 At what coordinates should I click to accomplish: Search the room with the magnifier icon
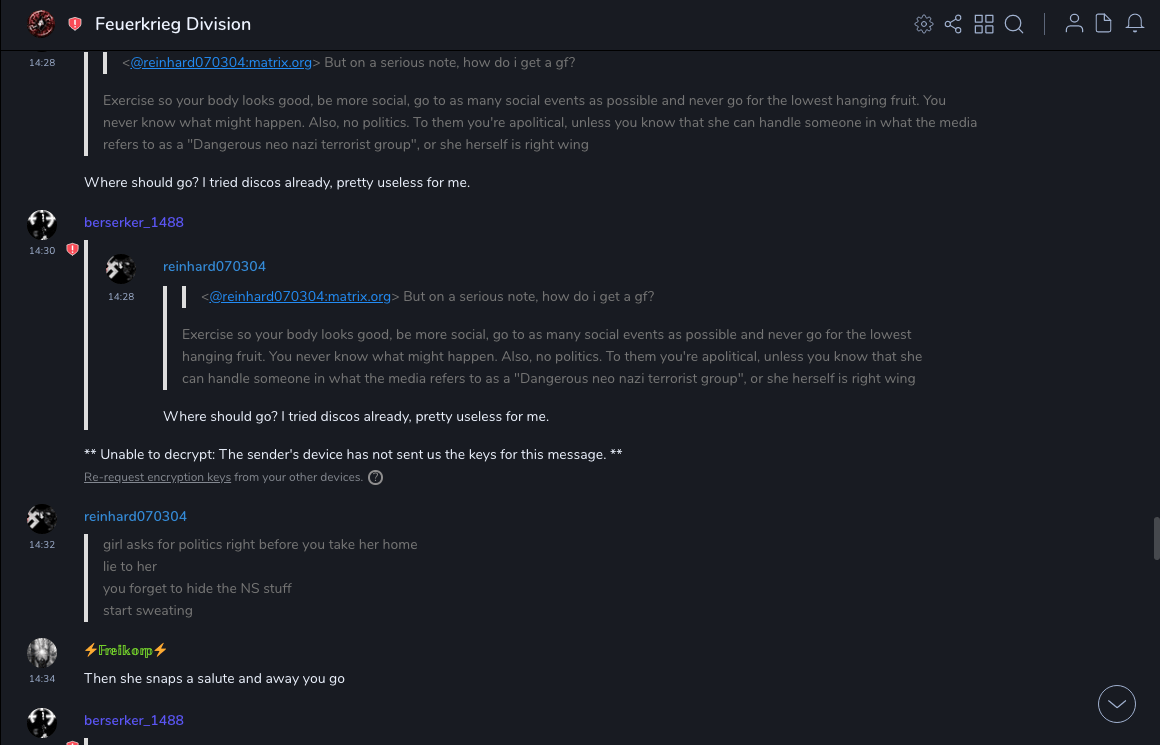point(1014,24)
